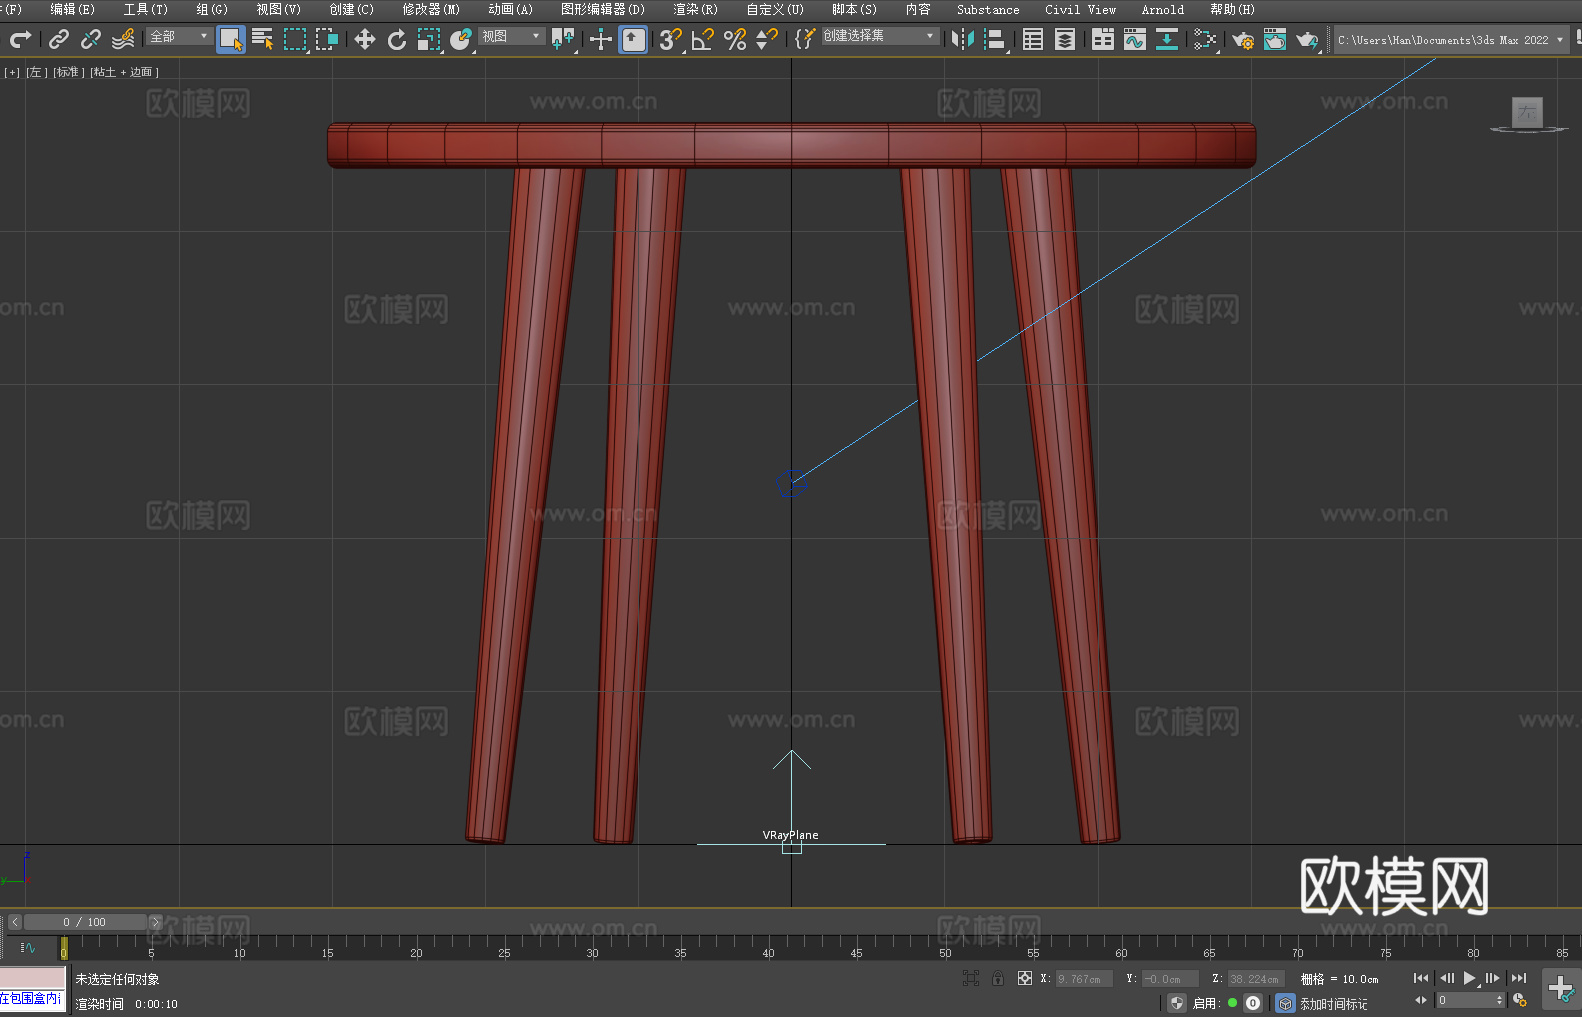Open Select by Name list icon
The image size is (1582, 1017).
[x=263, y=39]
